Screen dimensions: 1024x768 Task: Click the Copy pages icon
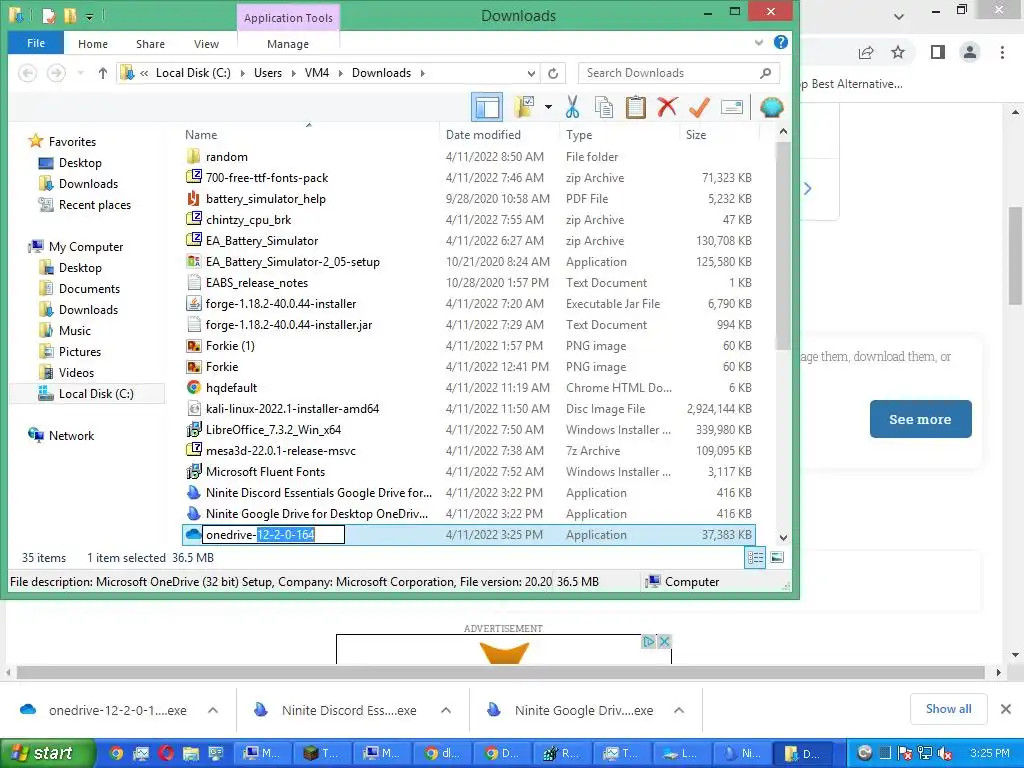(x=604, y=107)
